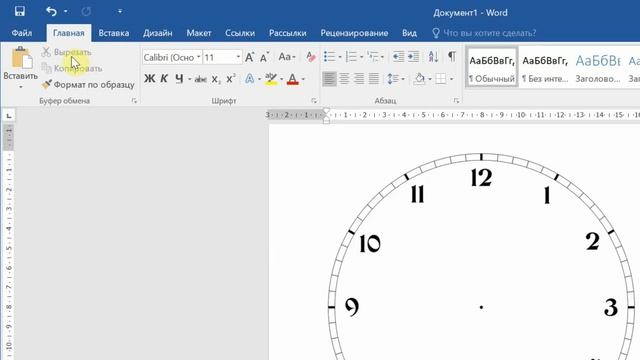This screenshot has height=360, width=640.
Task: Click the bulleted list icon
Action: (x=329, y=57)
